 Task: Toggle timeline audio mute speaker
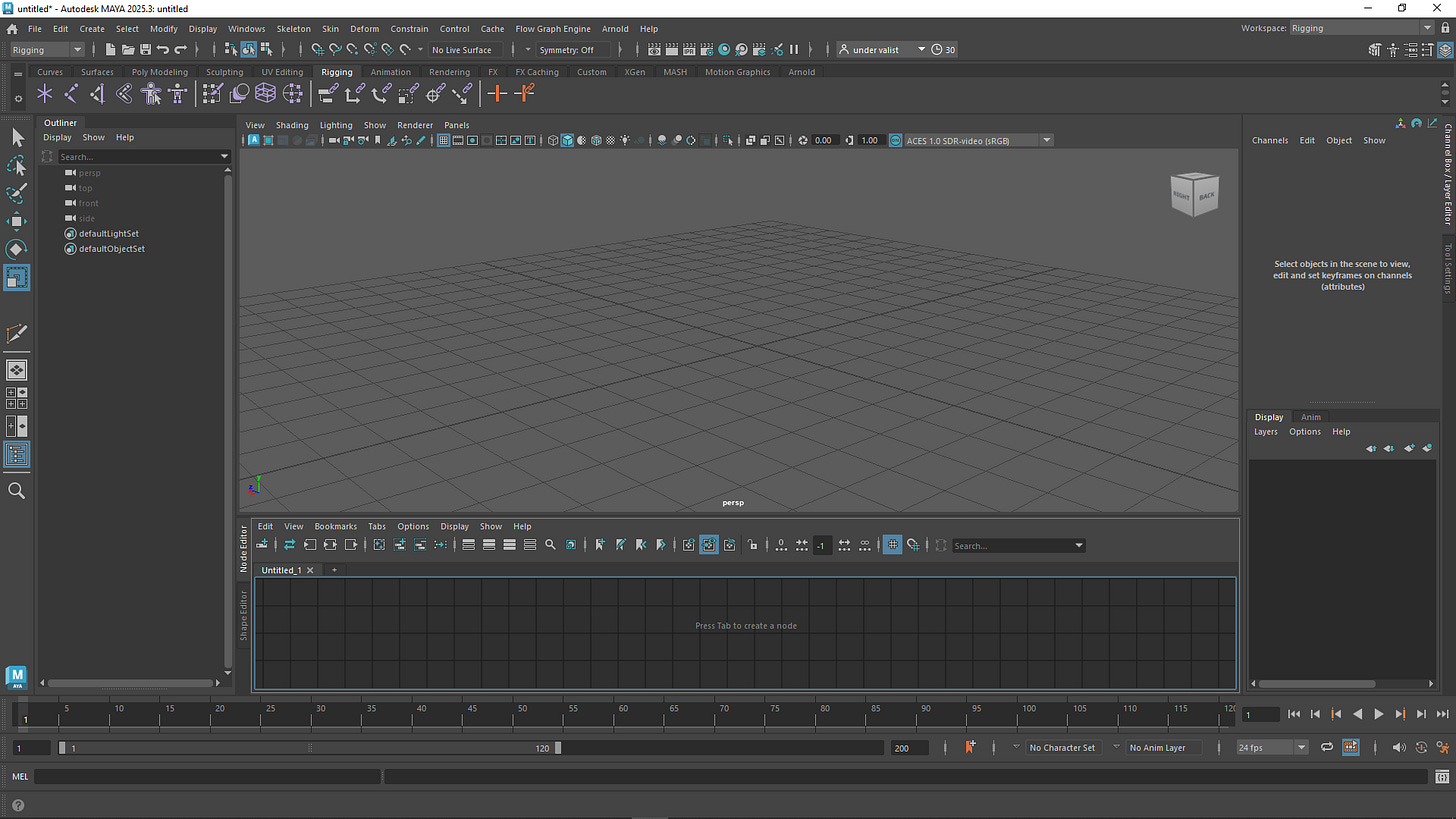click(x=1398, y=748)
